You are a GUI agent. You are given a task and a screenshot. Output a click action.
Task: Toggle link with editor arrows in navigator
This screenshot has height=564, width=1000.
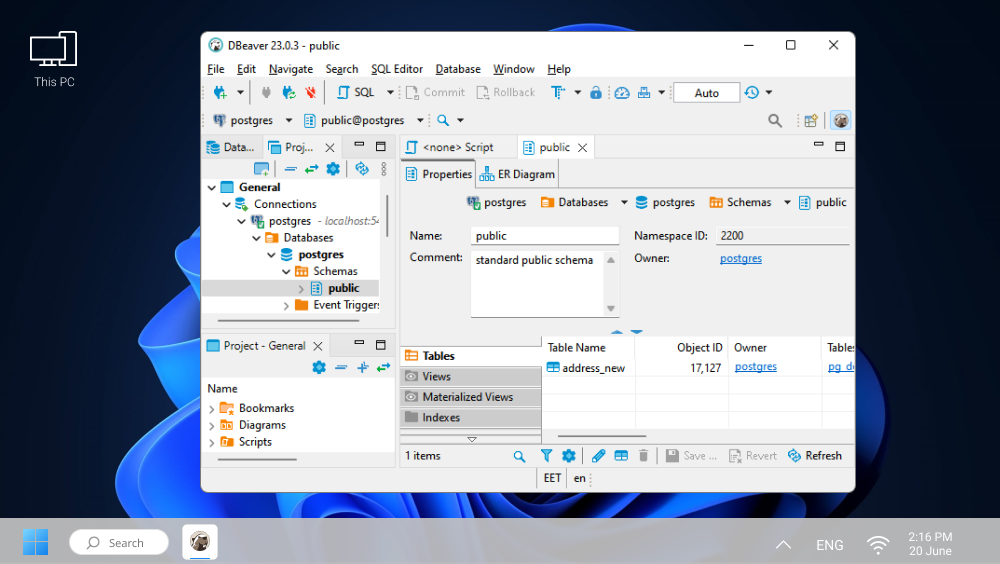[x=311, y=169]
